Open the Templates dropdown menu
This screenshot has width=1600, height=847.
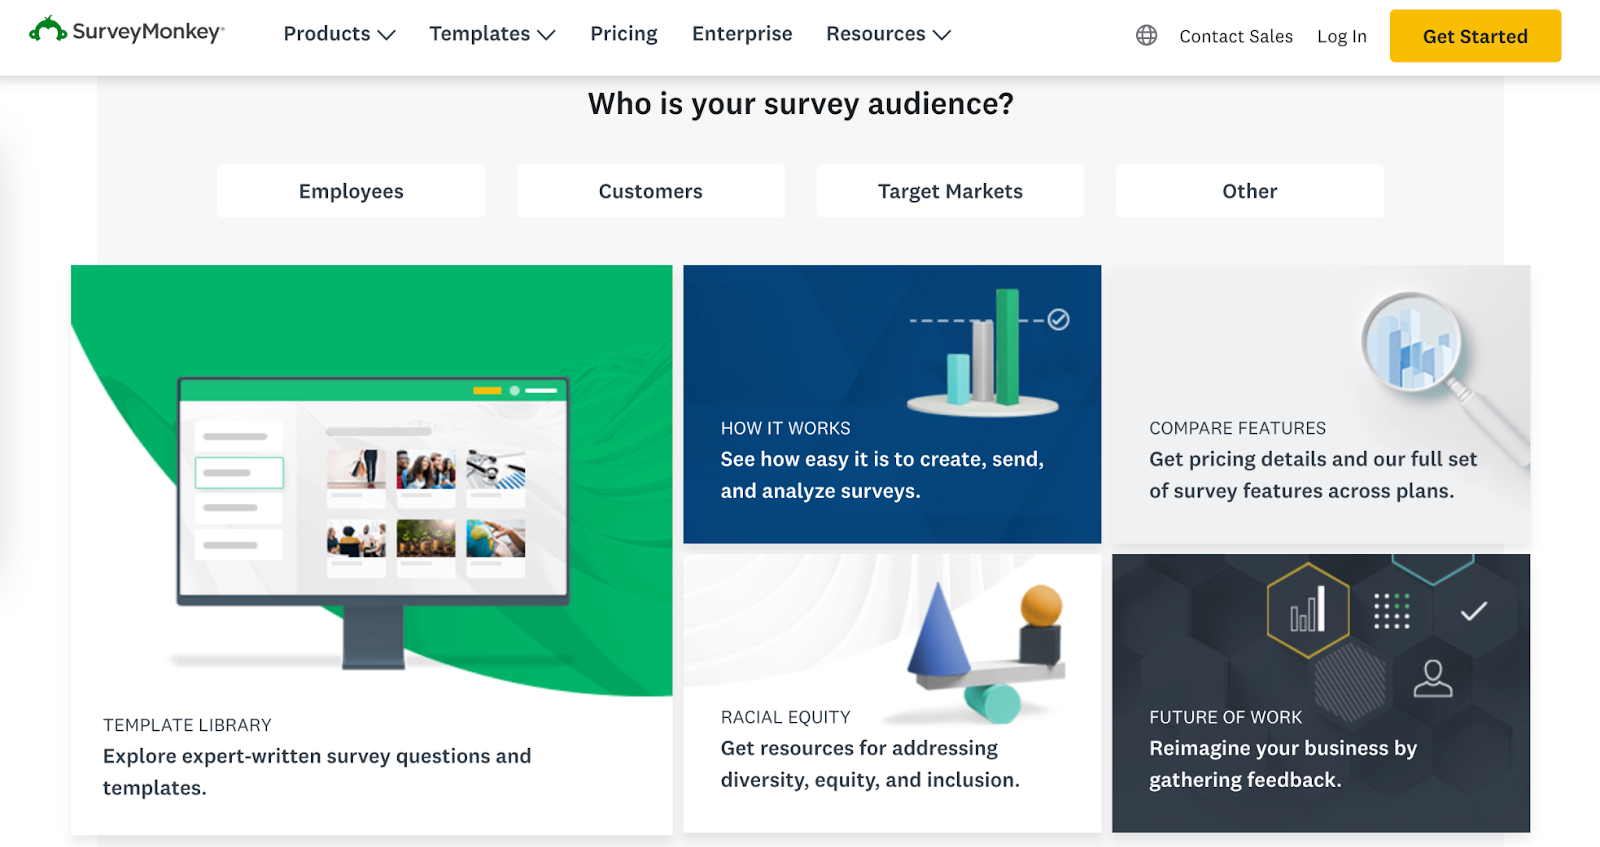click(x=492, y=34)
